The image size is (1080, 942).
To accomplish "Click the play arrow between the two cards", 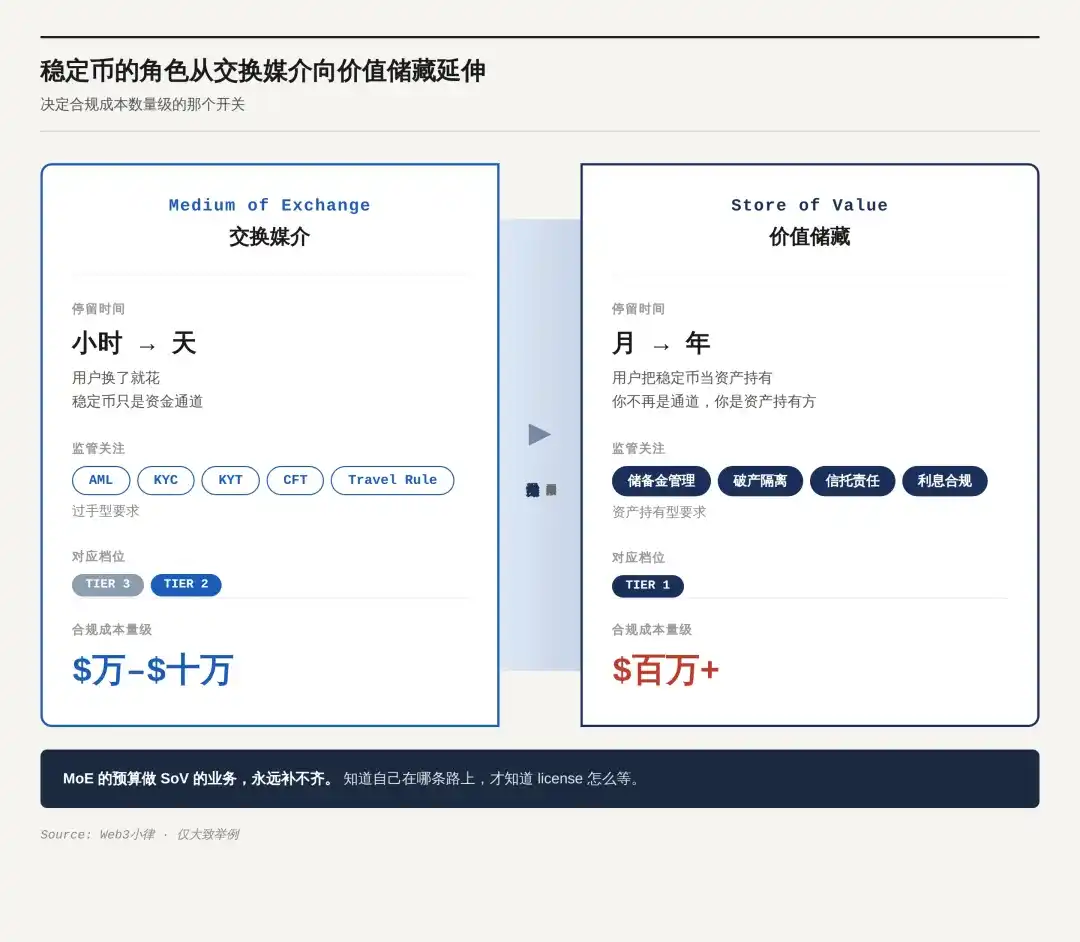I will pos(540,434).
